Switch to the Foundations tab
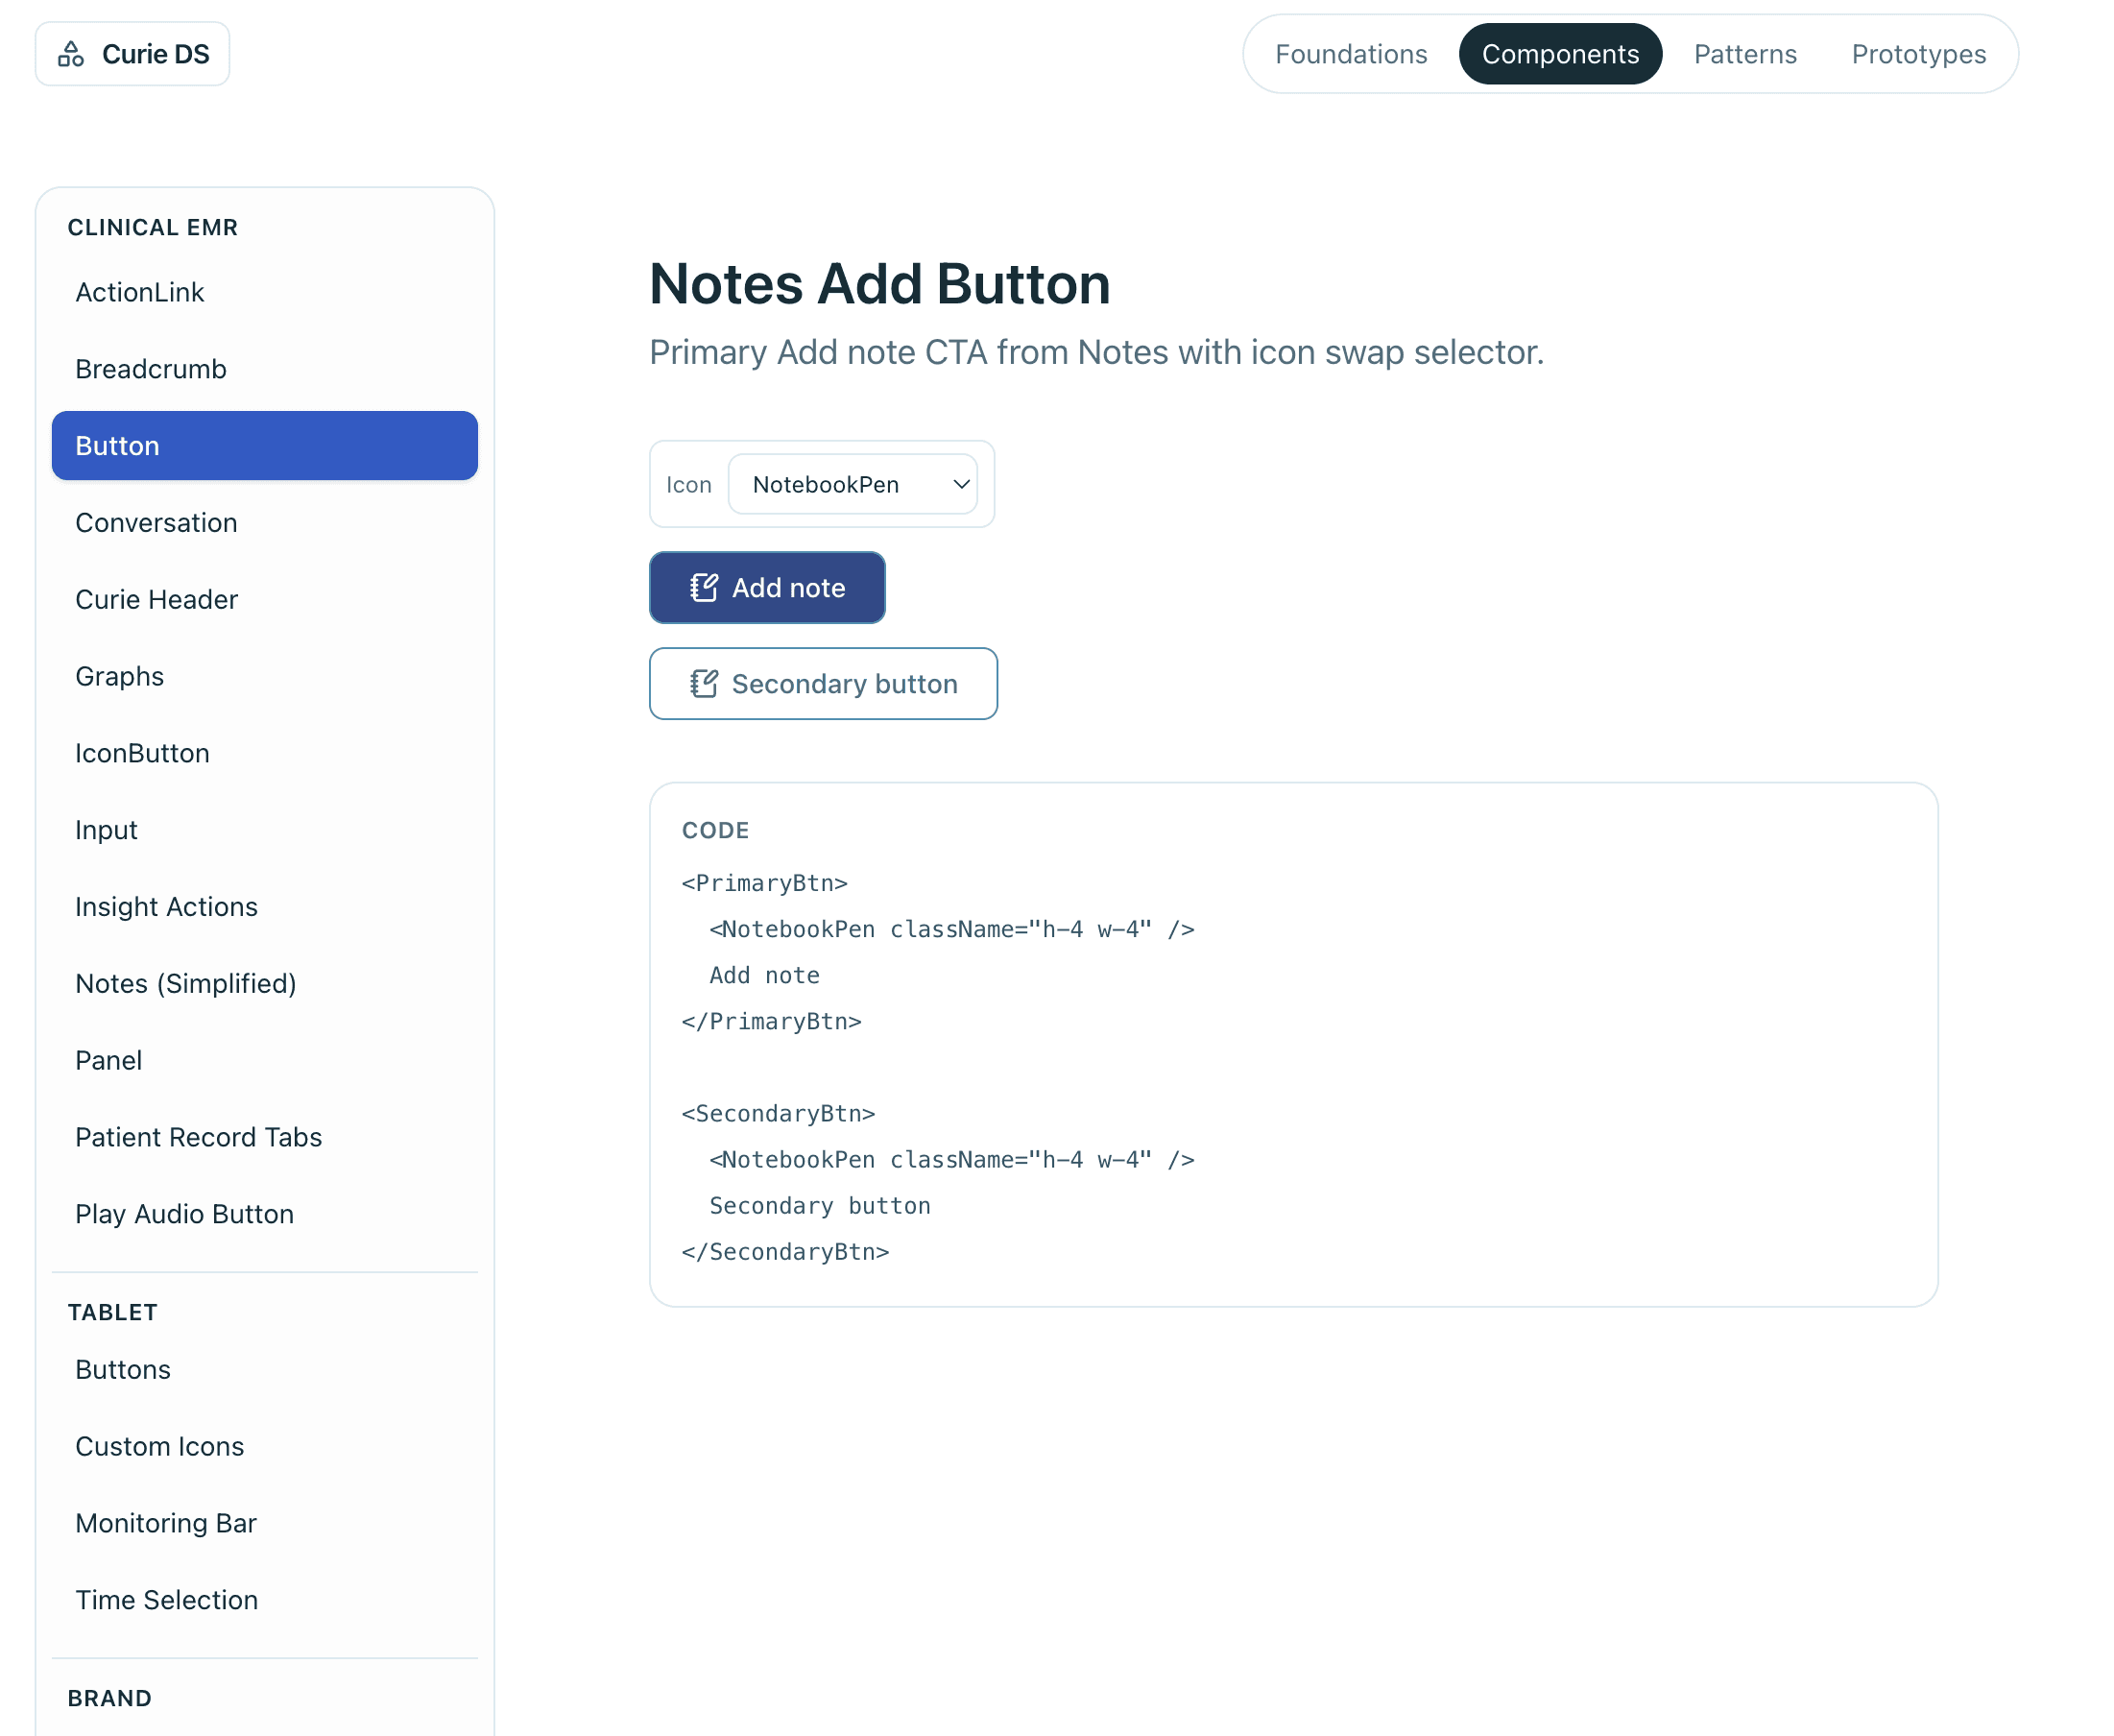Image resolution: width=2114 pixels, height=1736 pixels. [1351, 54]
